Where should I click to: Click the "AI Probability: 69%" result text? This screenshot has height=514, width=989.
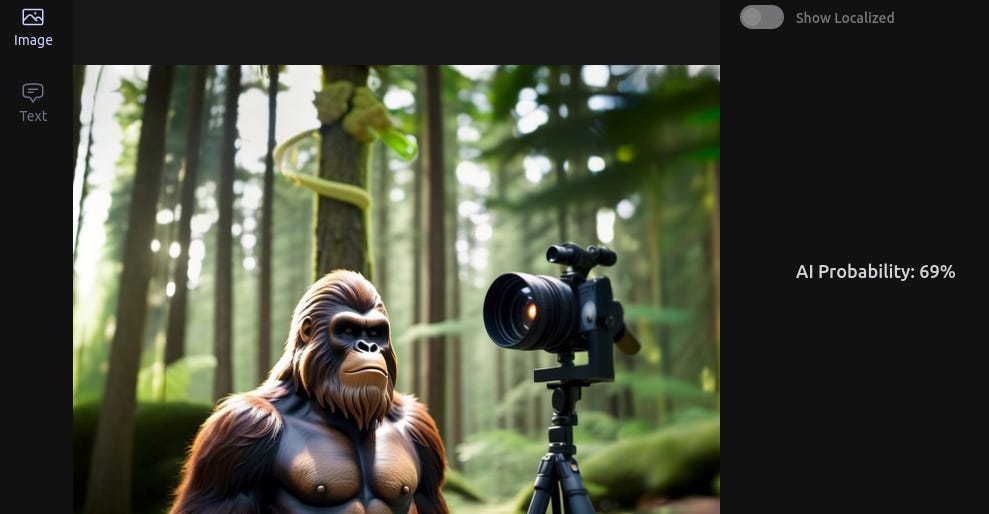[x=875, y=272]
